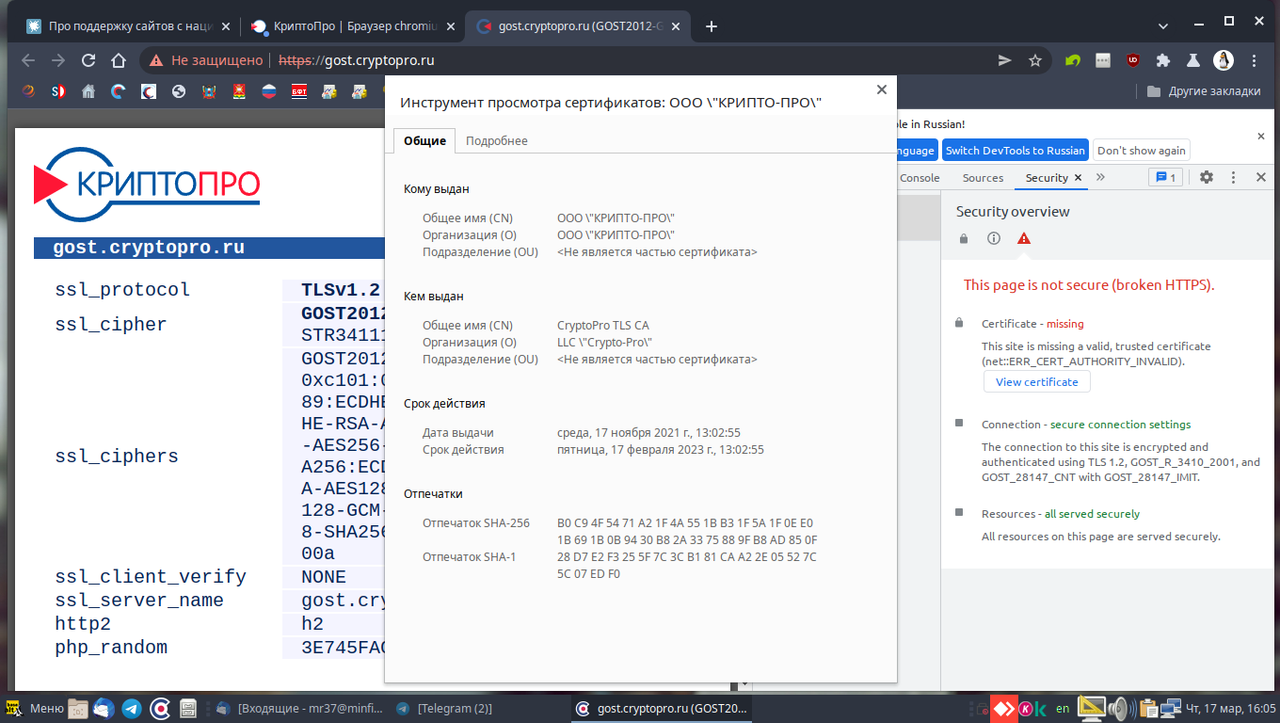1280x723 pixels.
Task: Switch to the 'КриптоПро | Браузер chromium' tab
Action: pyautogui.click(x=350, y=27)
